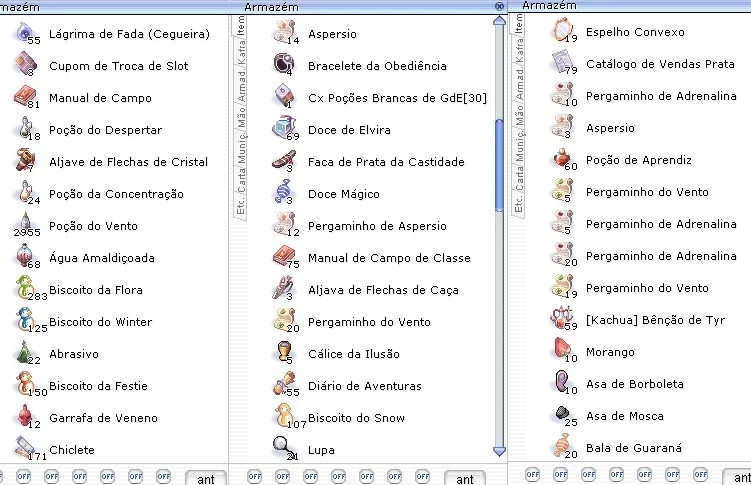Select the 'Manual de Campo' row in the left window

114,97
